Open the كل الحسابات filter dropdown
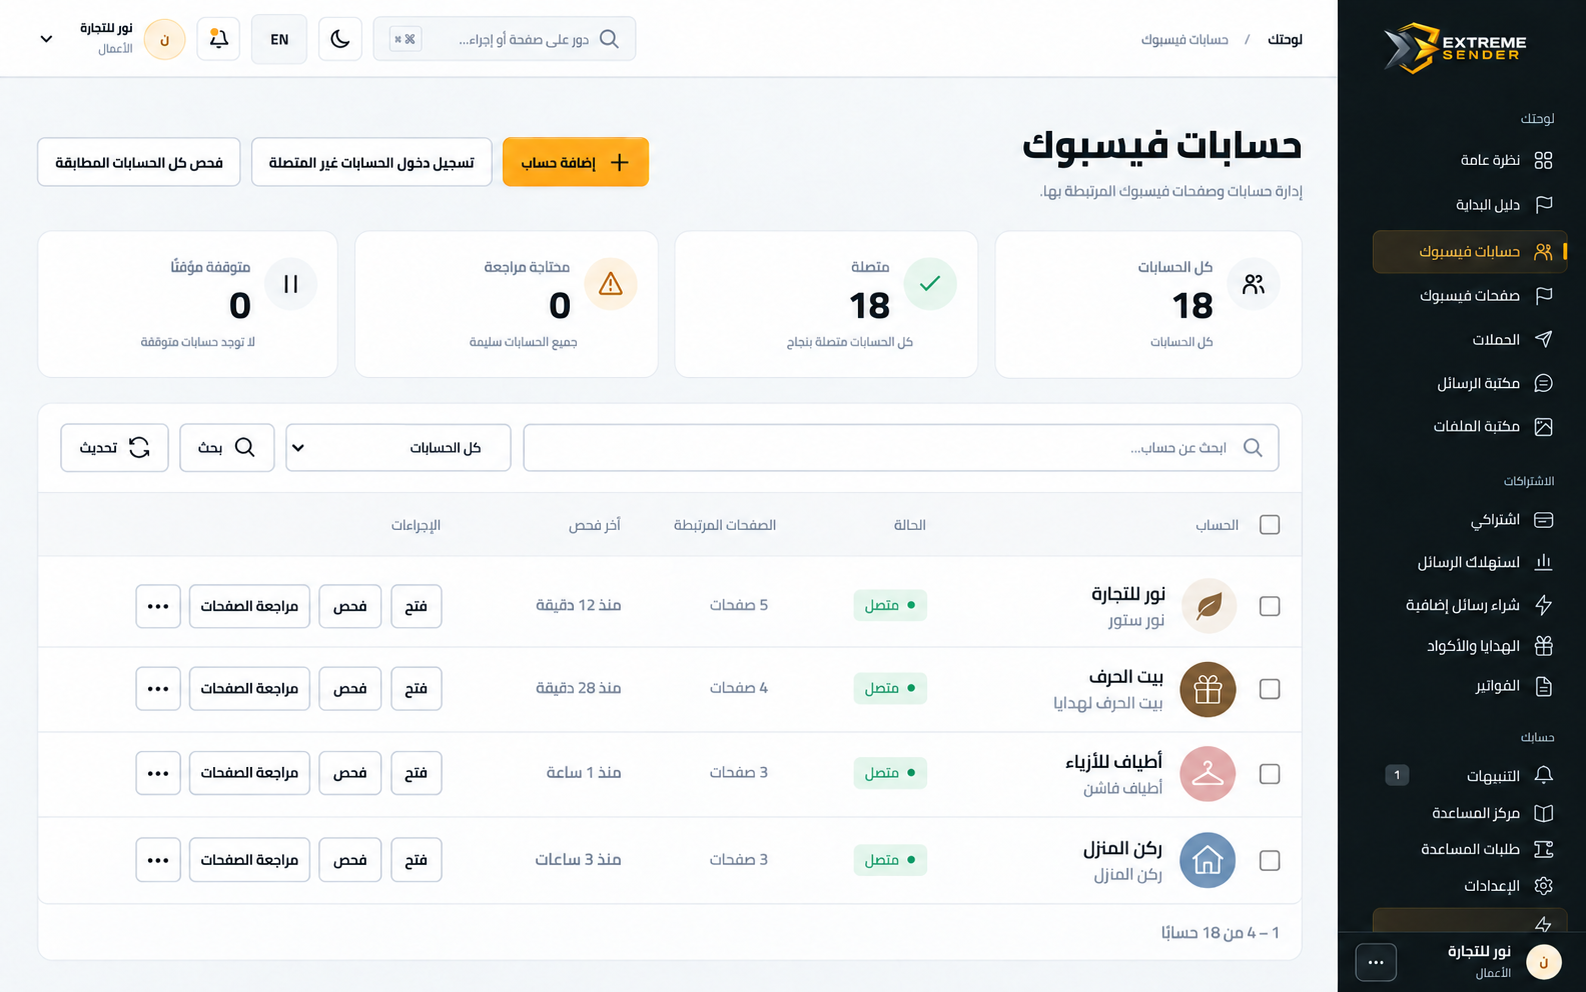 (x=398, y=448)
